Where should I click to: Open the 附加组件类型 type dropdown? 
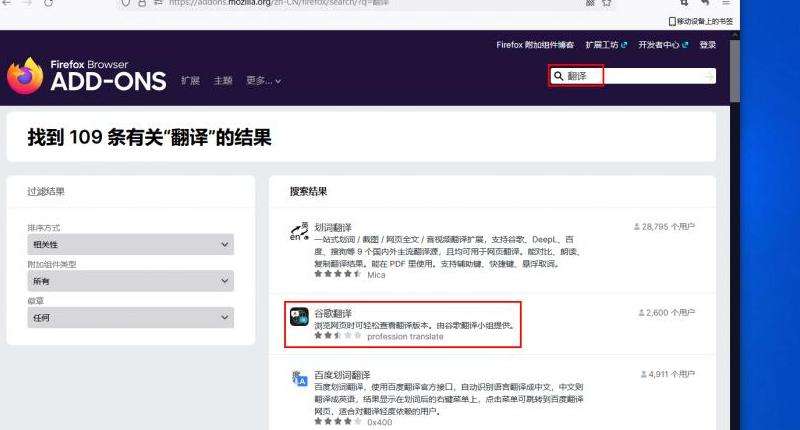(x=130, y=281)
